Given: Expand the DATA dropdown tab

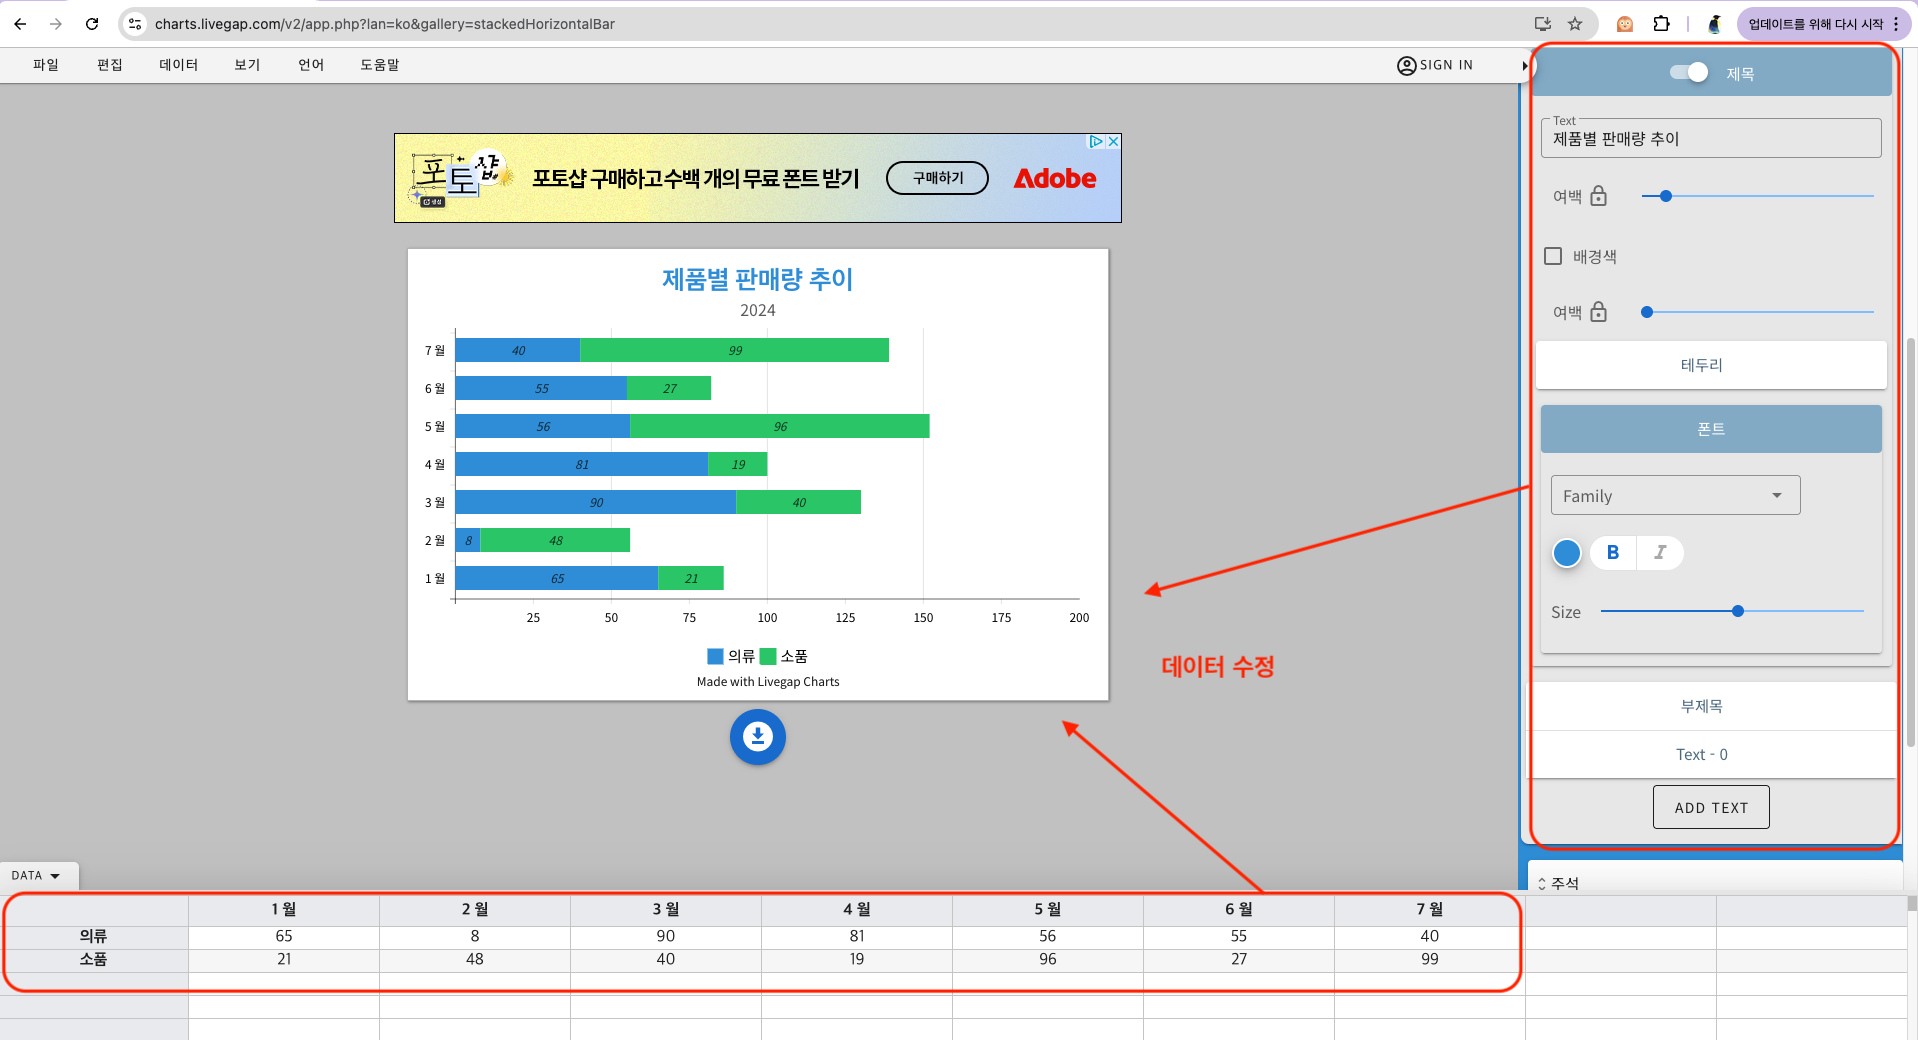Looking at the screenshot, I should click(36, 876).
